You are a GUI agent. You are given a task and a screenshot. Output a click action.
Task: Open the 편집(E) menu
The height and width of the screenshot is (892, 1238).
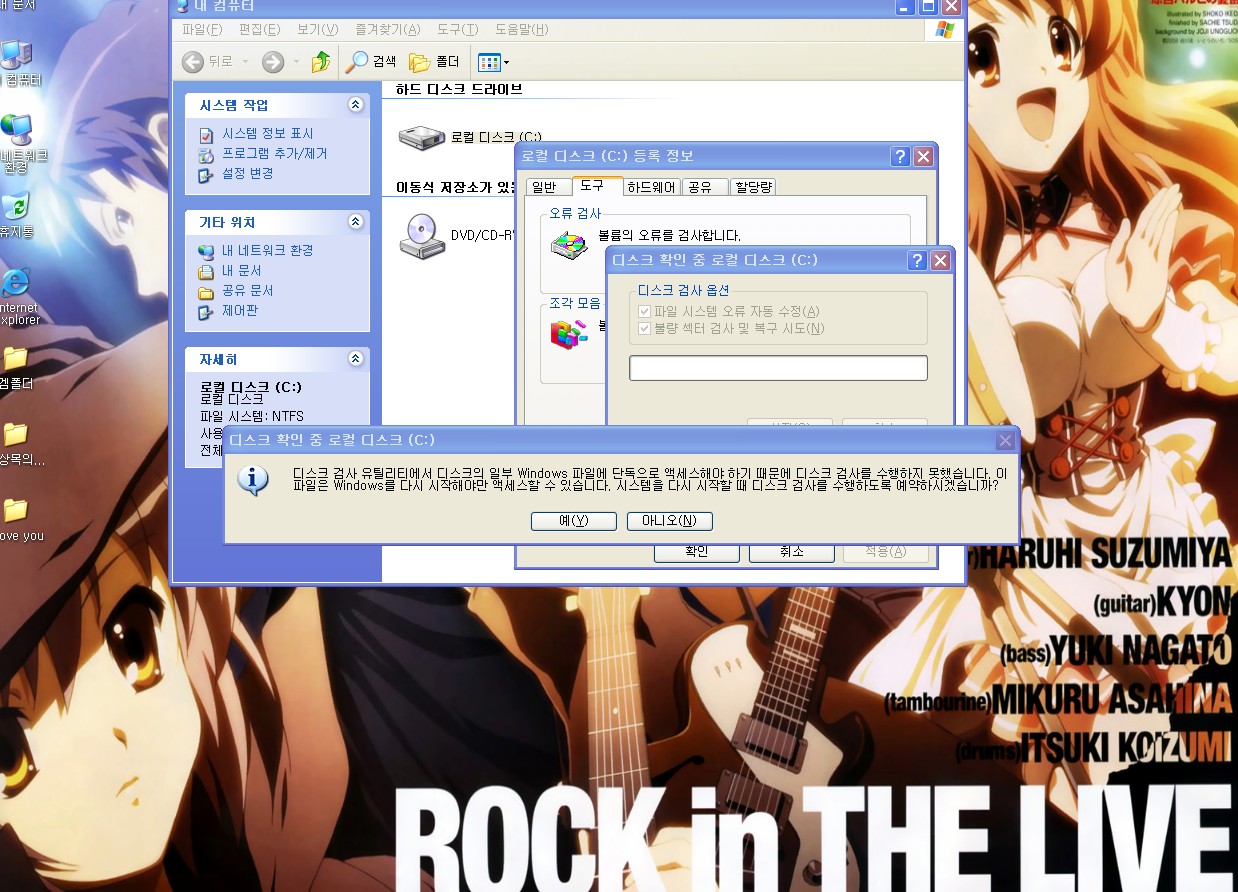(260, 30)
